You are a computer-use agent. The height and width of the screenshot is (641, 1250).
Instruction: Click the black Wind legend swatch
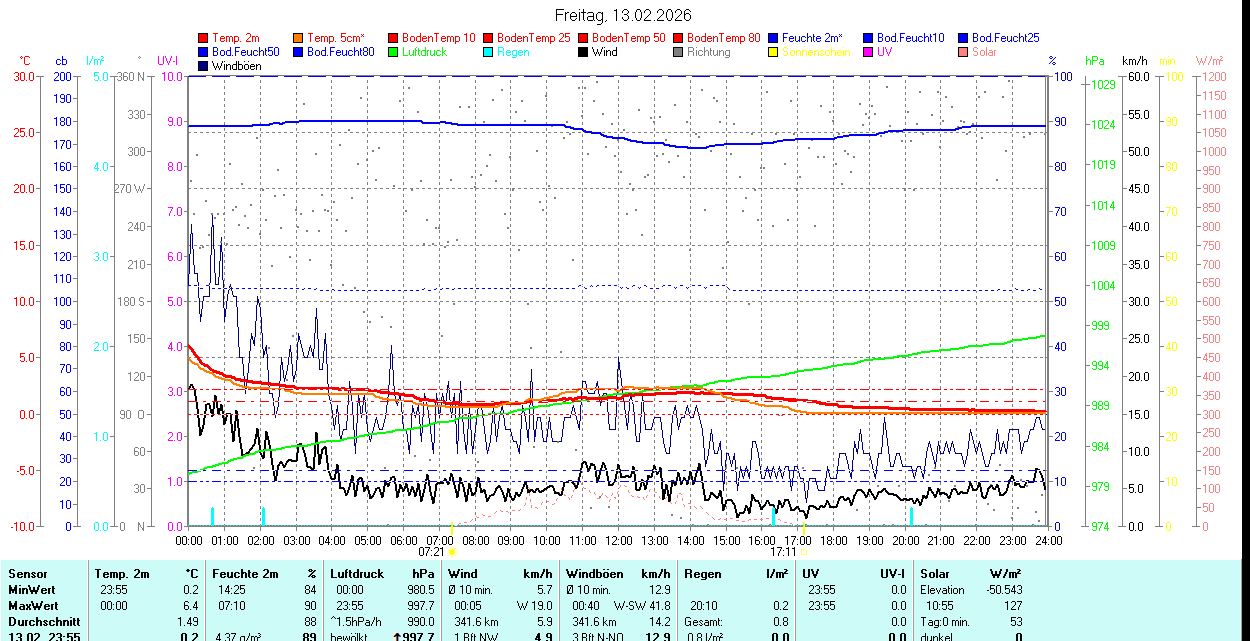[584, 52]
